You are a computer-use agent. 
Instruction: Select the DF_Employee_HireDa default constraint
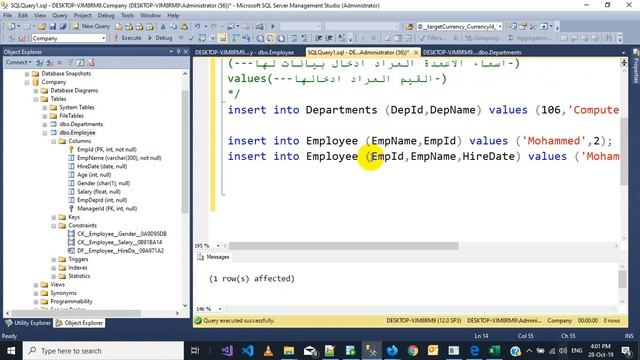(120, 251)
